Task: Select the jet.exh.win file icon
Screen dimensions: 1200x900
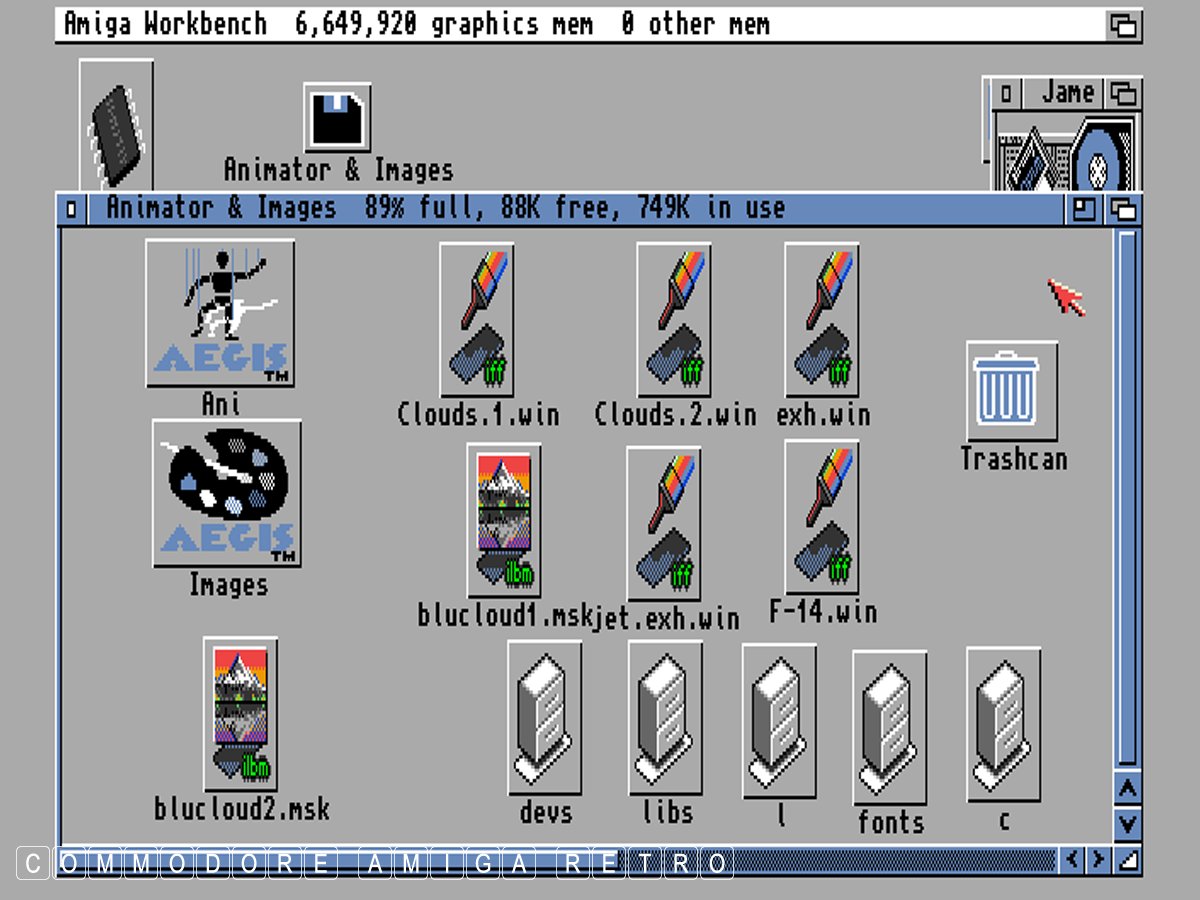Action: 664,523
